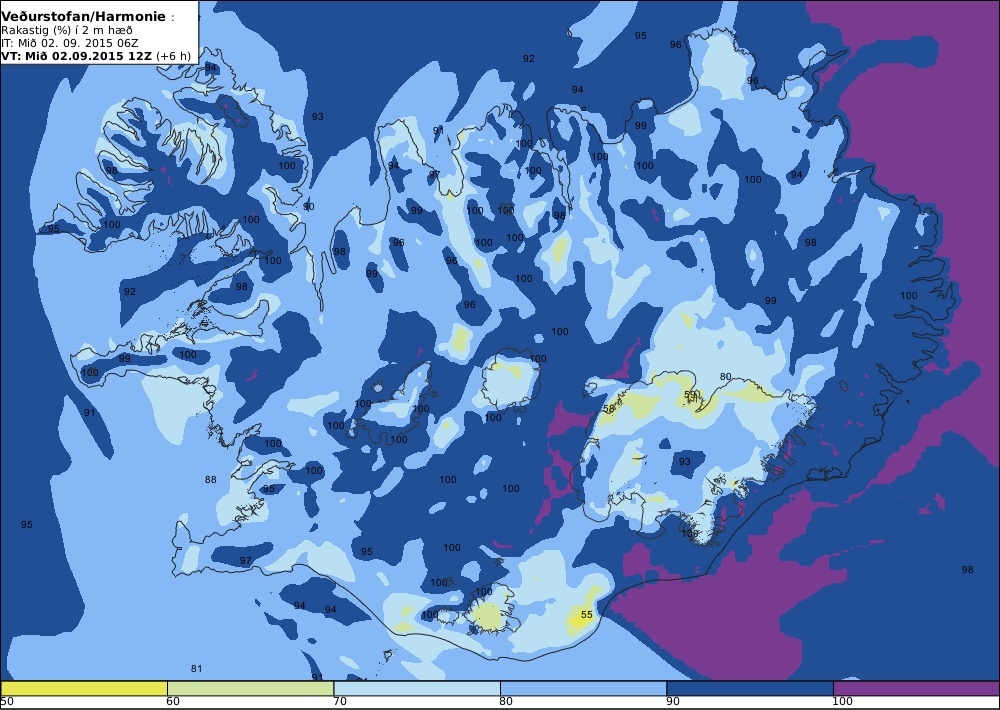
Task: Click the legend scale label '100'
Action: 842,702
